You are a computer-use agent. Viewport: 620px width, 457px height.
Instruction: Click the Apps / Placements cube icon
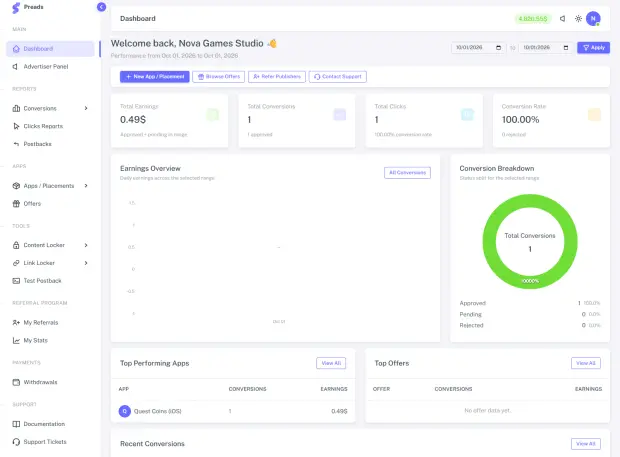click(16, 186)
